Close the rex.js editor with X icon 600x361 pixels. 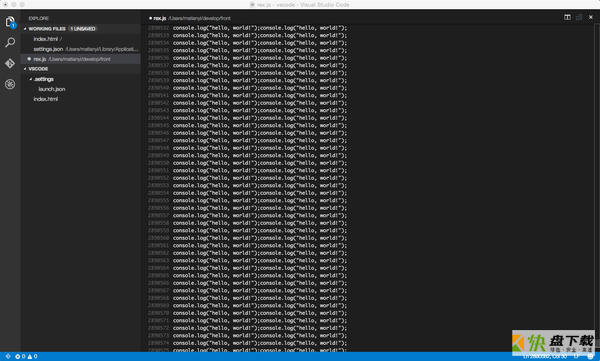(x=591, y=17)
